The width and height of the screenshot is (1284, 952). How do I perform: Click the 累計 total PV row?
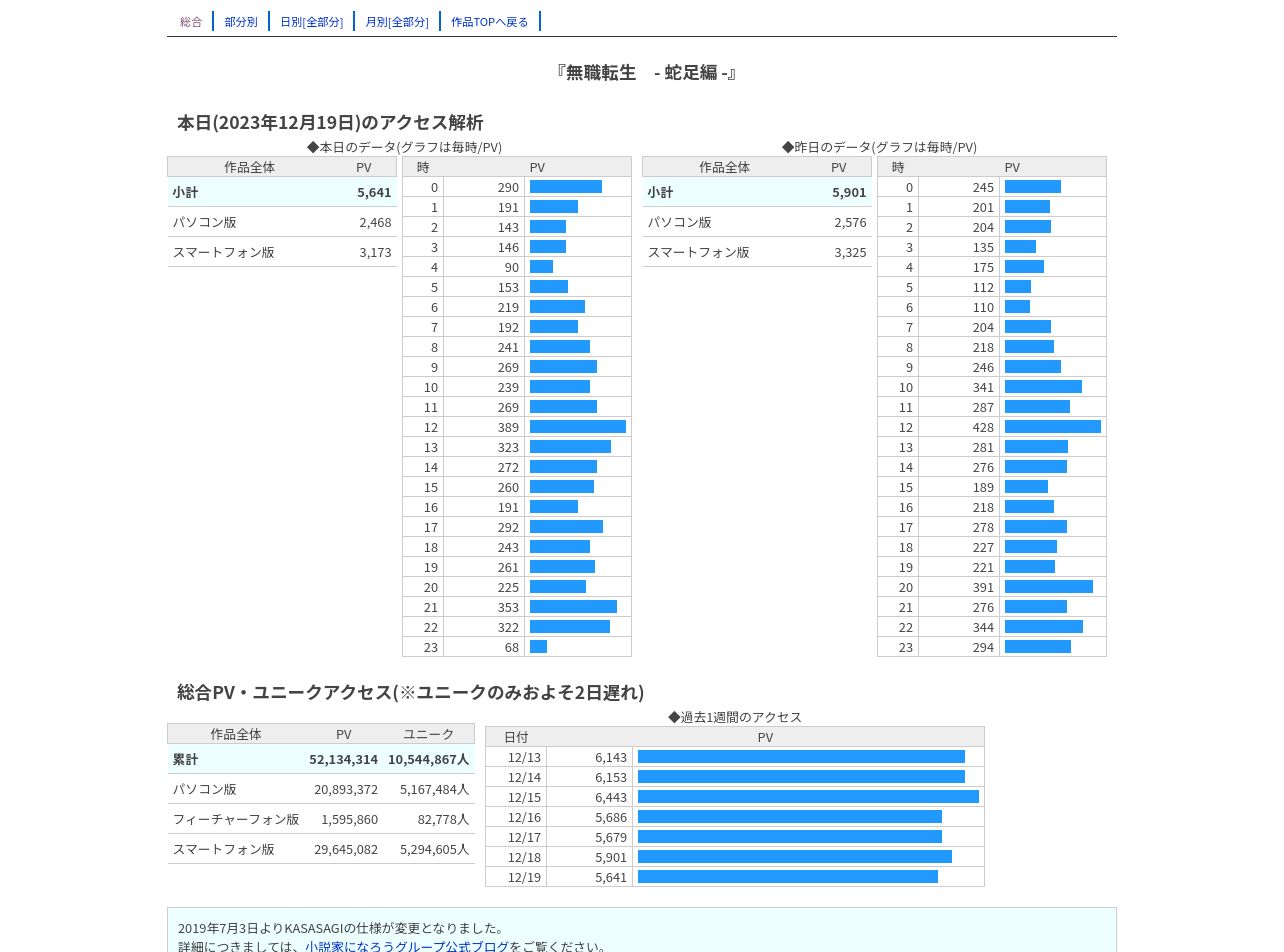pyautogui.click(x=321, y=759)
